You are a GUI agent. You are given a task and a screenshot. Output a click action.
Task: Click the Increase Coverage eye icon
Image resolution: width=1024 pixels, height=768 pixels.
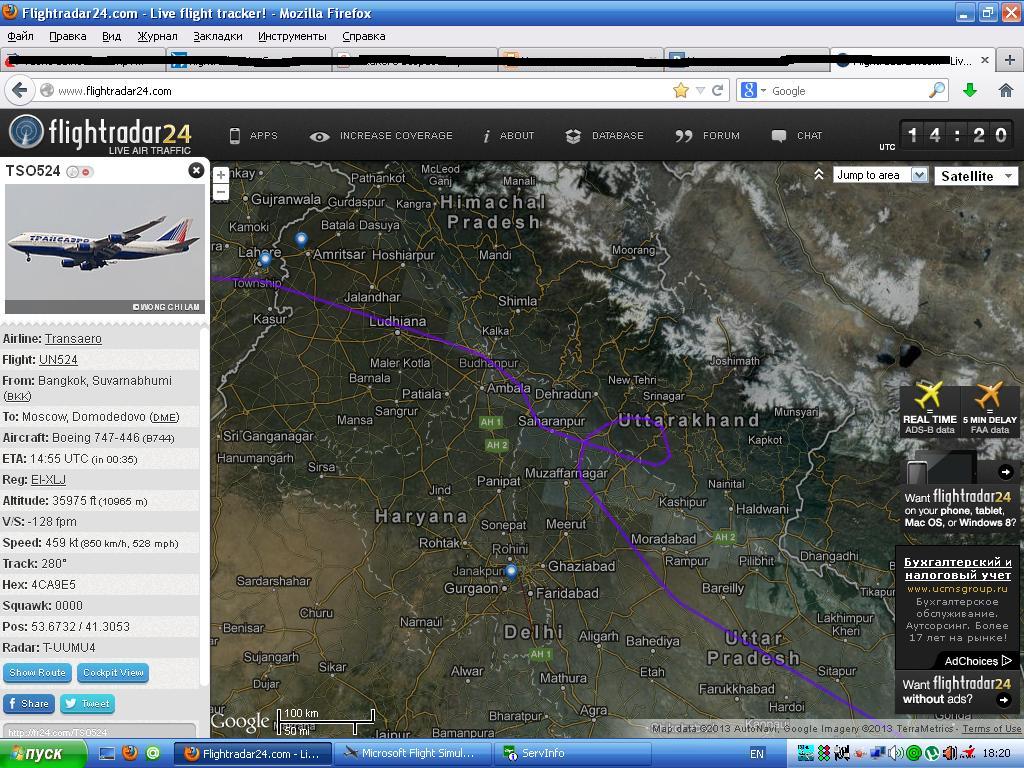[x=319, y=136]
